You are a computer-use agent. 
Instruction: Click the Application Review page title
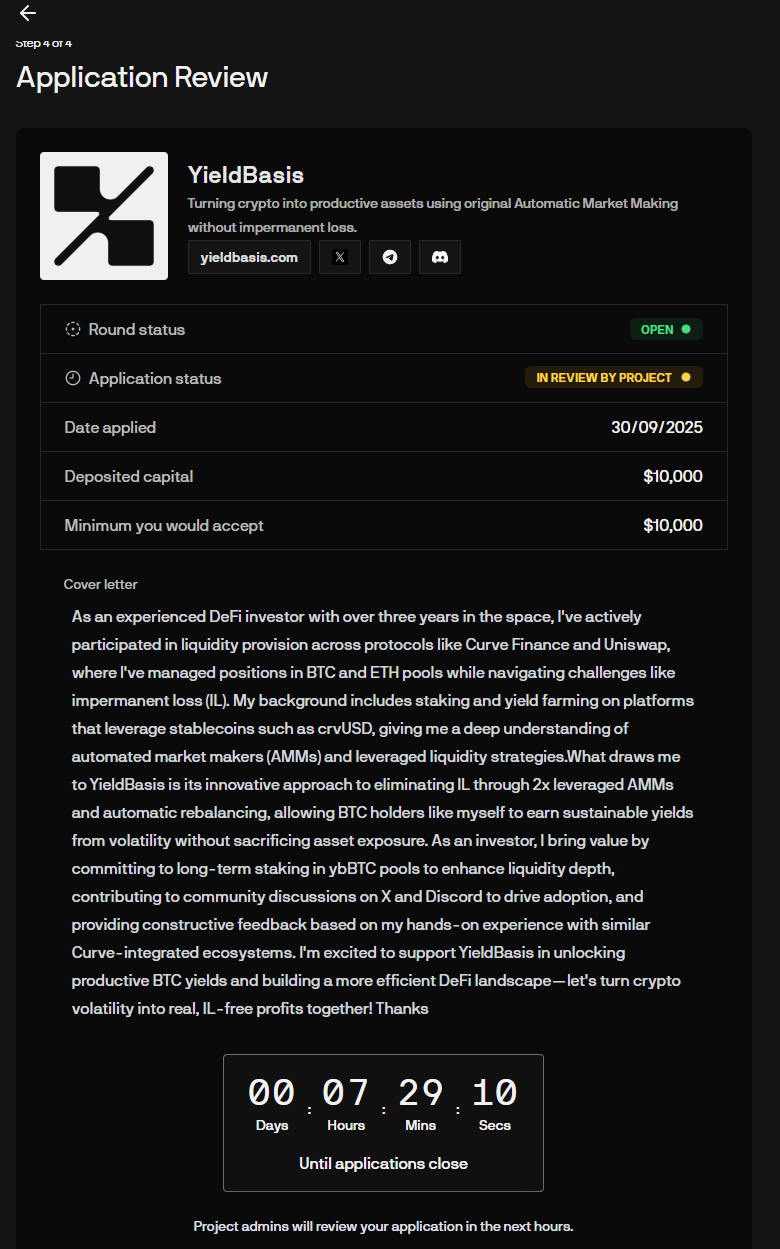click(x=142, y=77)
